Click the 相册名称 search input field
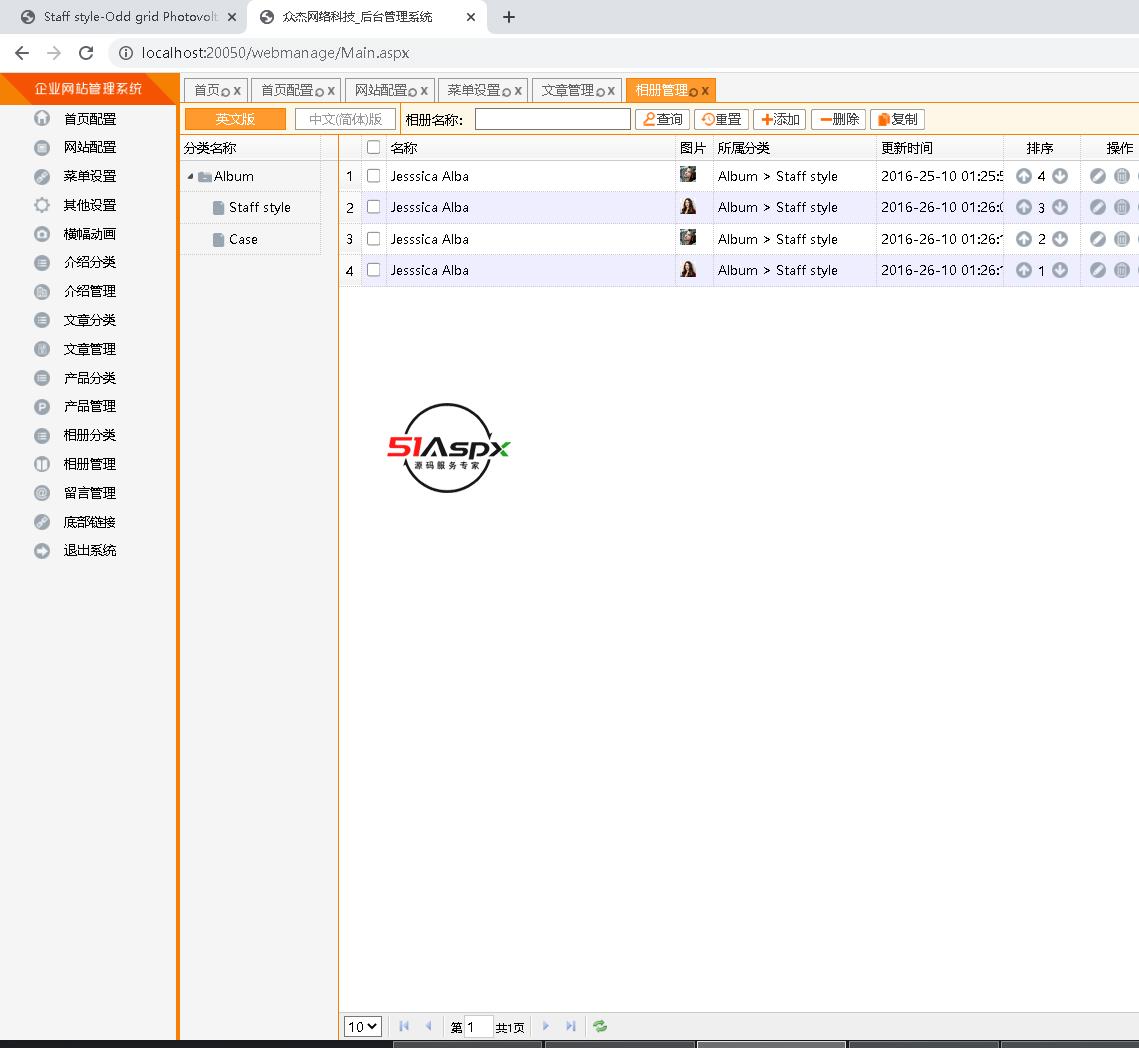The width and height of the screenshot is (1139, 1048). [x=552, y=119]
